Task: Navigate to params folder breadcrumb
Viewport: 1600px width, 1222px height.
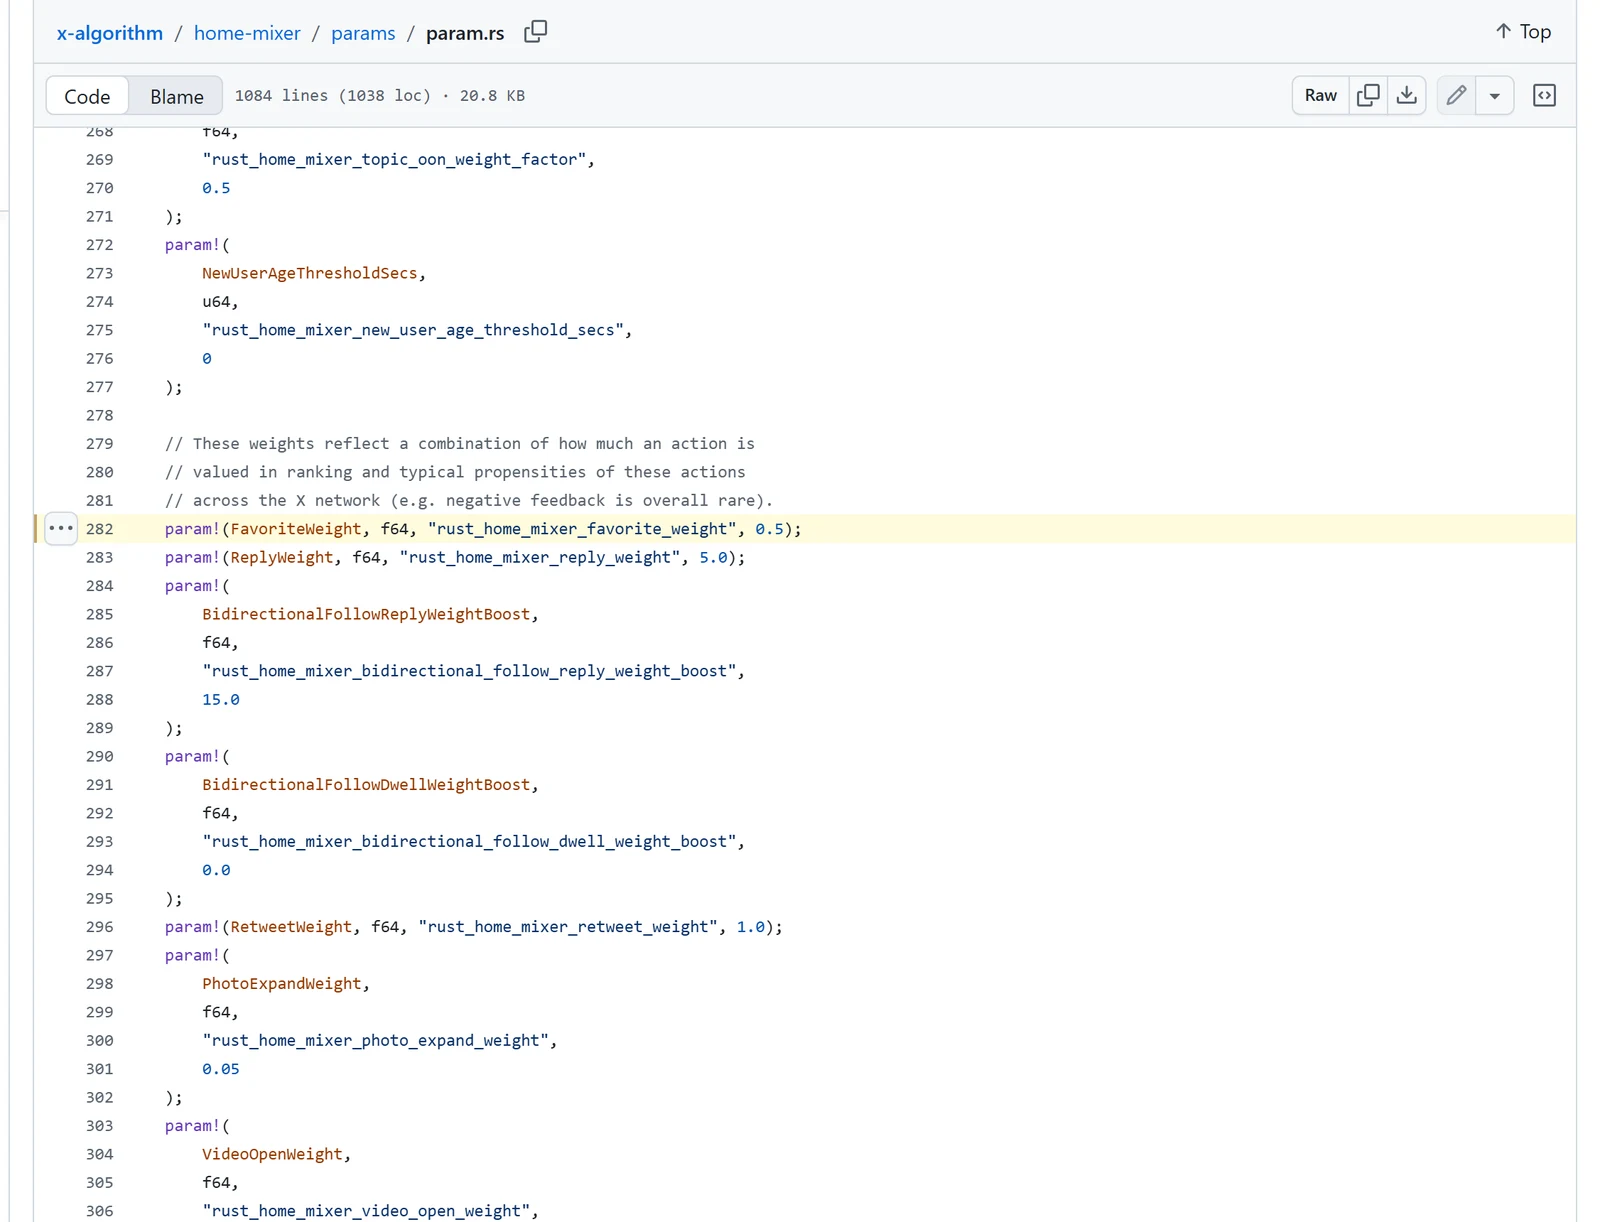Action: (x=363, y=33)
